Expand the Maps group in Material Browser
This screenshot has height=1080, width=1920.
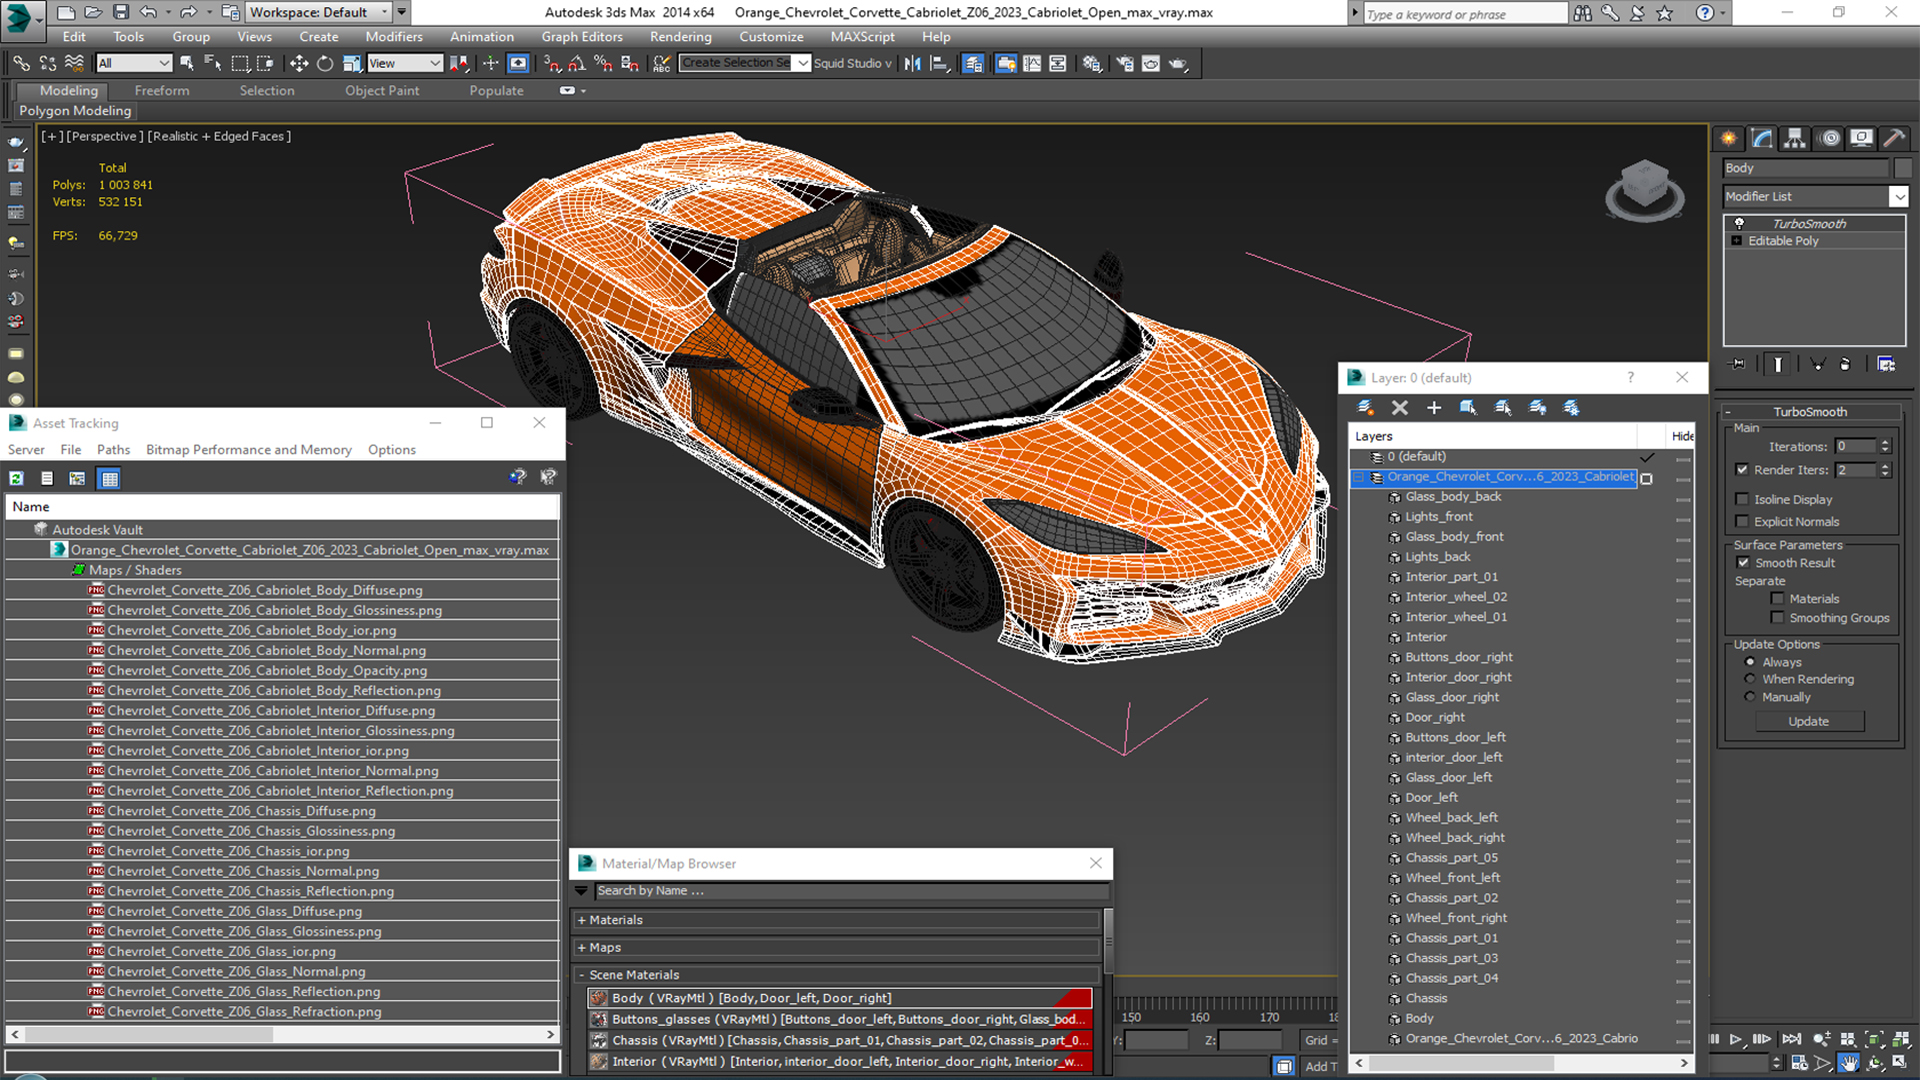[581, 947]
